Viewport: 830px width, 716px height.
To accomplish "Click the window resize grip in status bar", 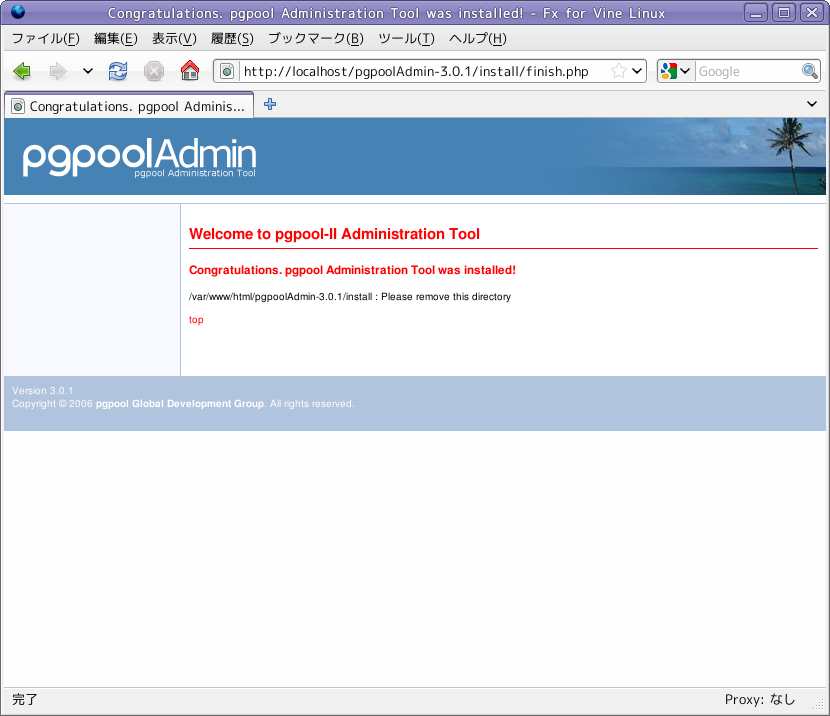I will point(819,704).
